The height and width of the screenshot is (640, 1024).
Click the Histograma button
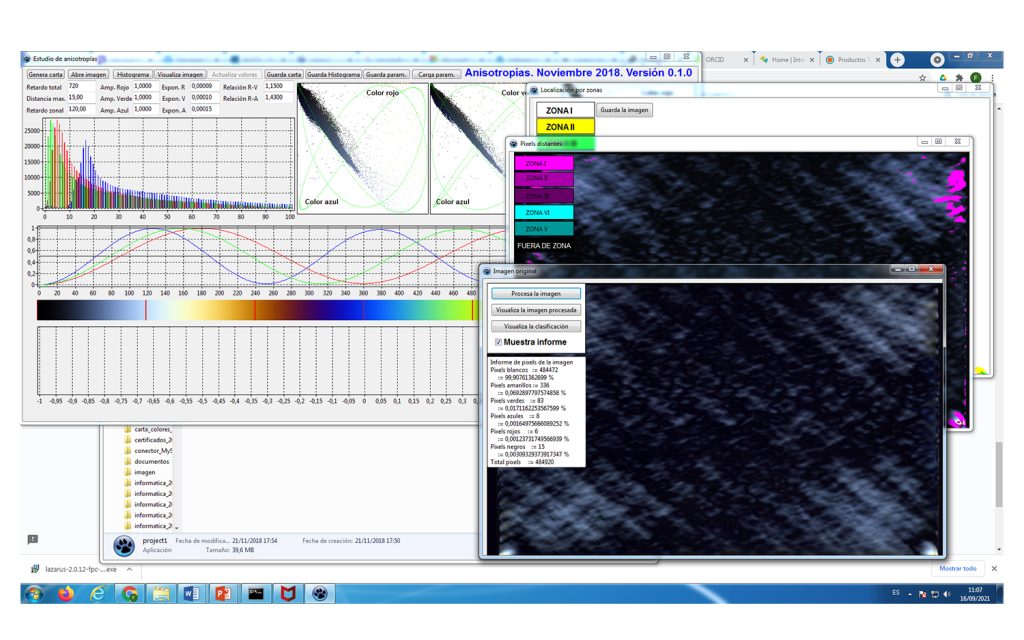tap(133, 74)
